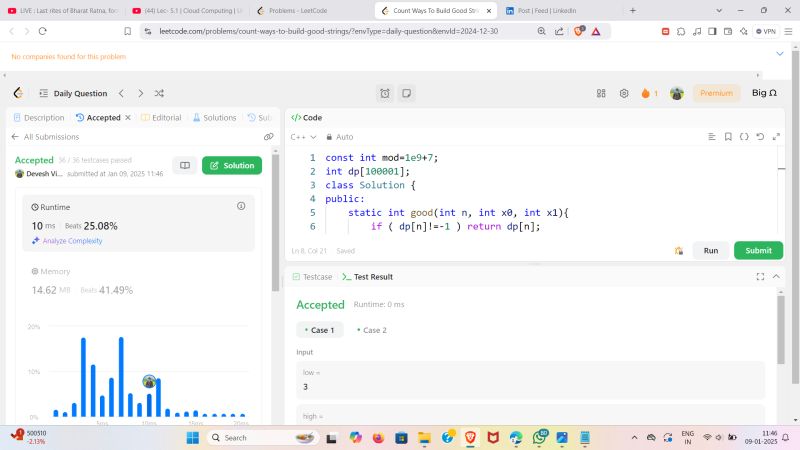
Task: Submit the solution
Action: (758, 251)
